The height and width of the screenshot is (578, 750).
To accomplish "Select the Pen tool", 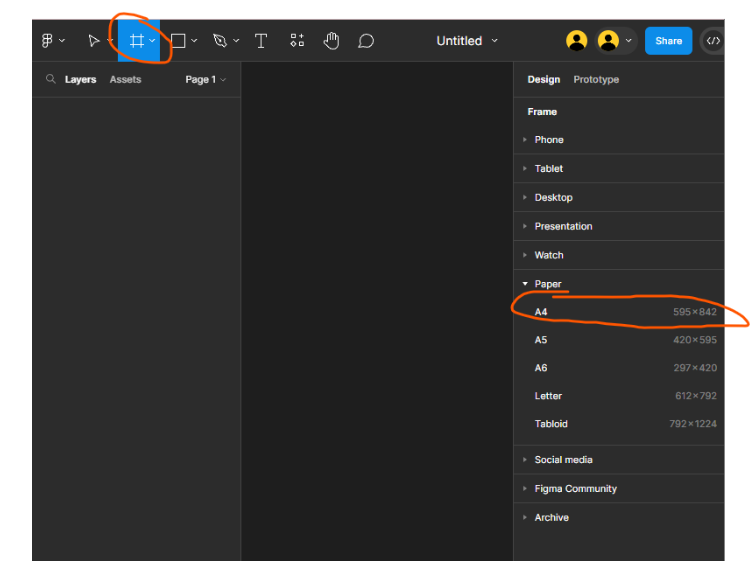I will coord(220,41).
